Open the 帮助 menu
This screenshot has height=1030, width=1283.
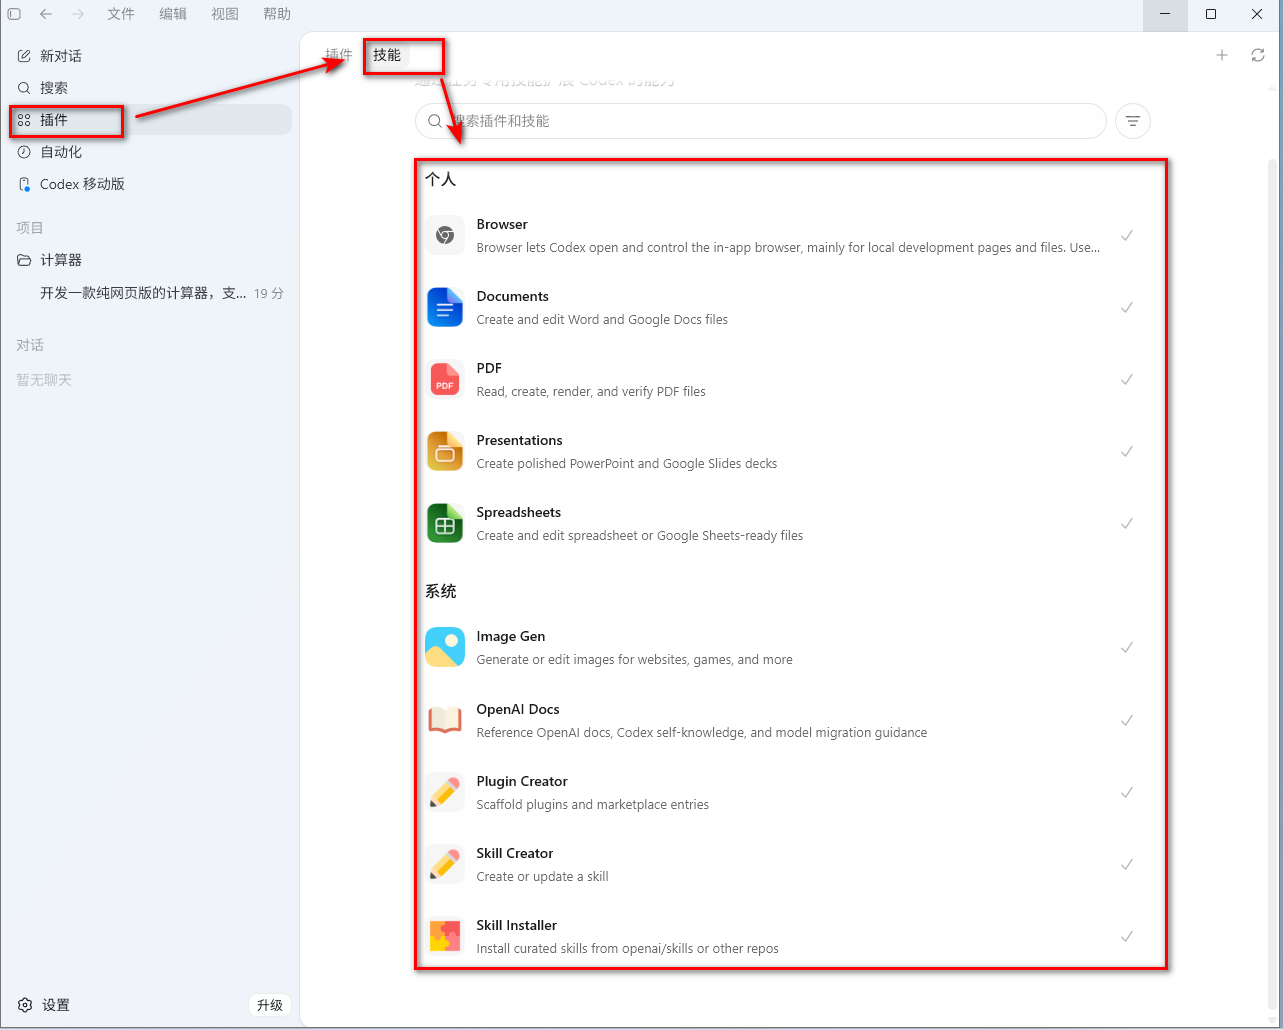[x=277, y=14]
